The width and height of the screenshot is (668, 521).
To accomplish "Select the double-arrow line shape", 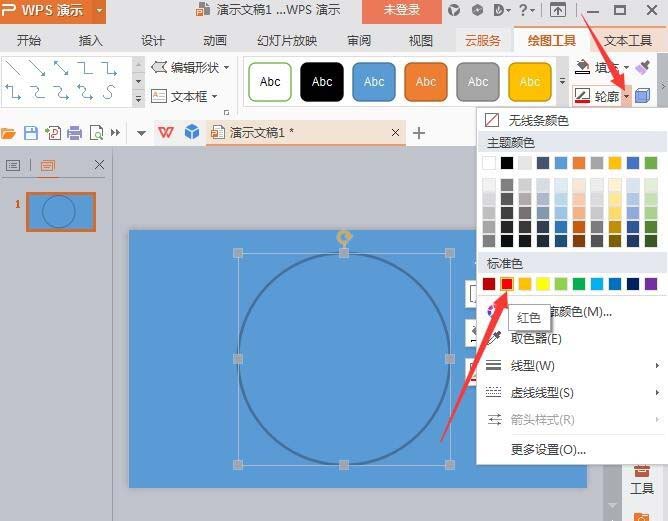I will pyautogui.click(x=61, y=68).
